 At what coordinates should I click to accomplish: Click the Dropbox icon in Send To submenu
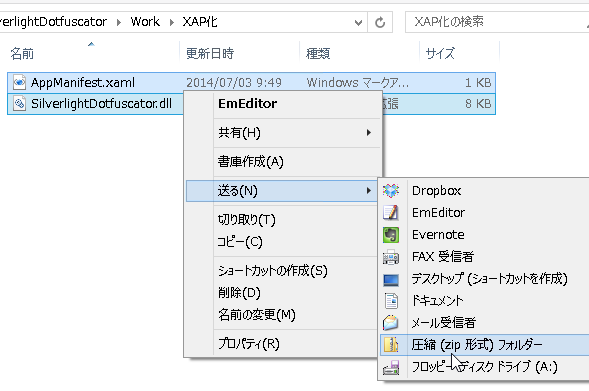391,191
